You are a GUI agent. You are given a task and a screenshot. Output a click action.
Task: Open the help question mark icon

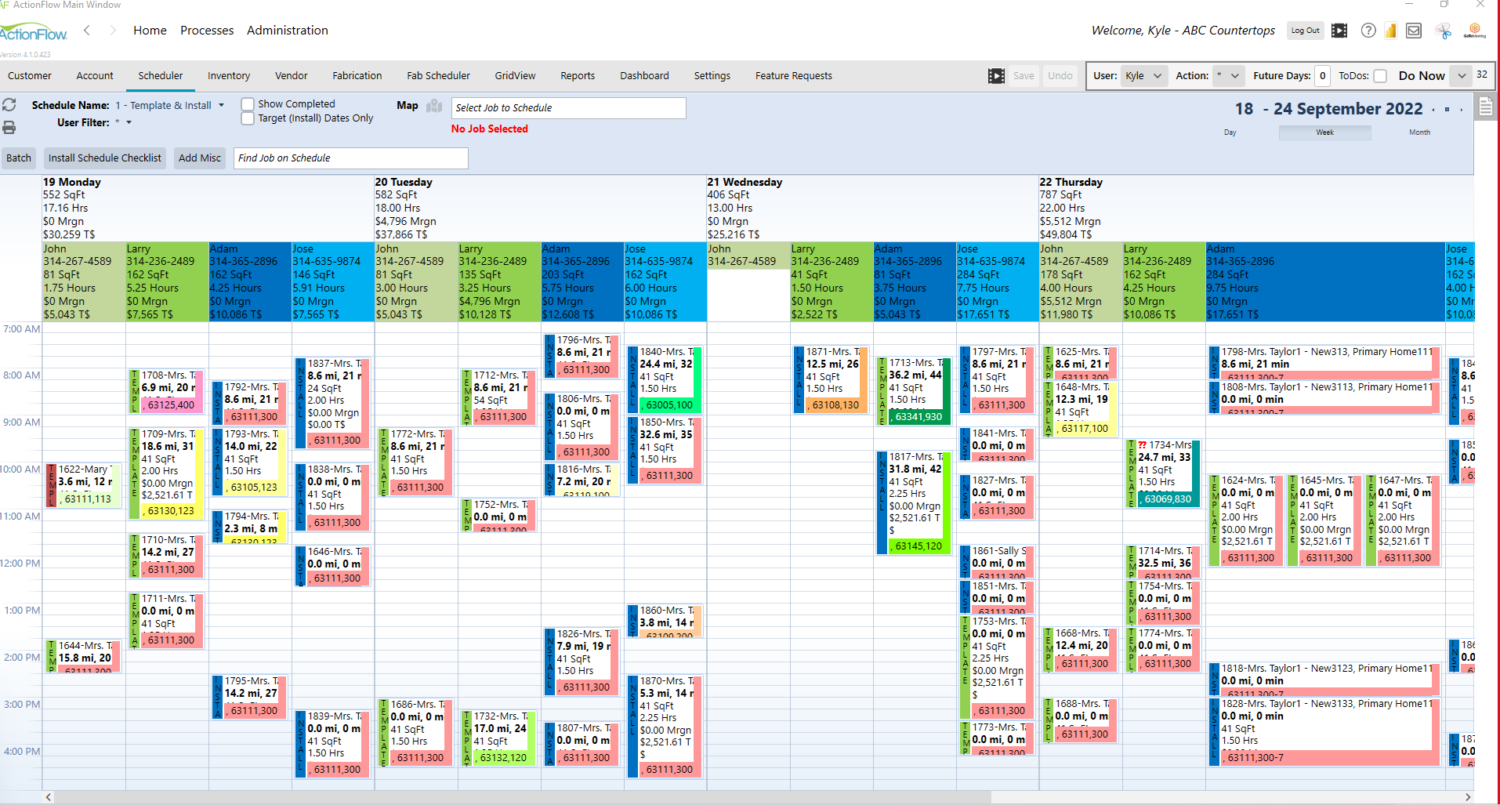1368,30
